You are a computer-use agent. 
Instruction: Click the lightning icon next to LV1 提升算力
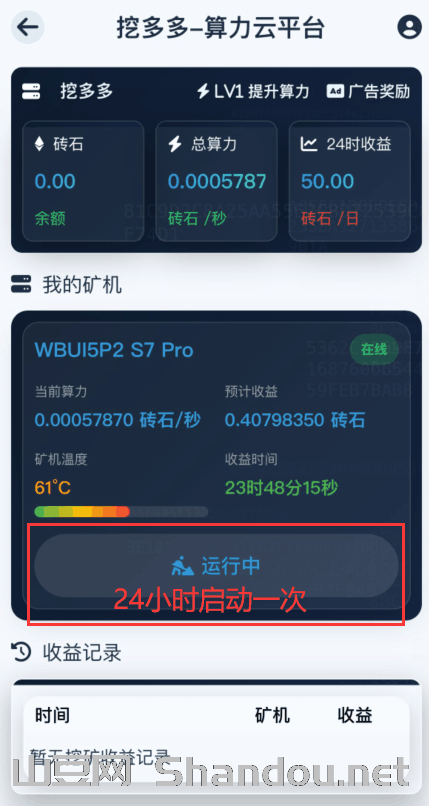click(203, 91)
